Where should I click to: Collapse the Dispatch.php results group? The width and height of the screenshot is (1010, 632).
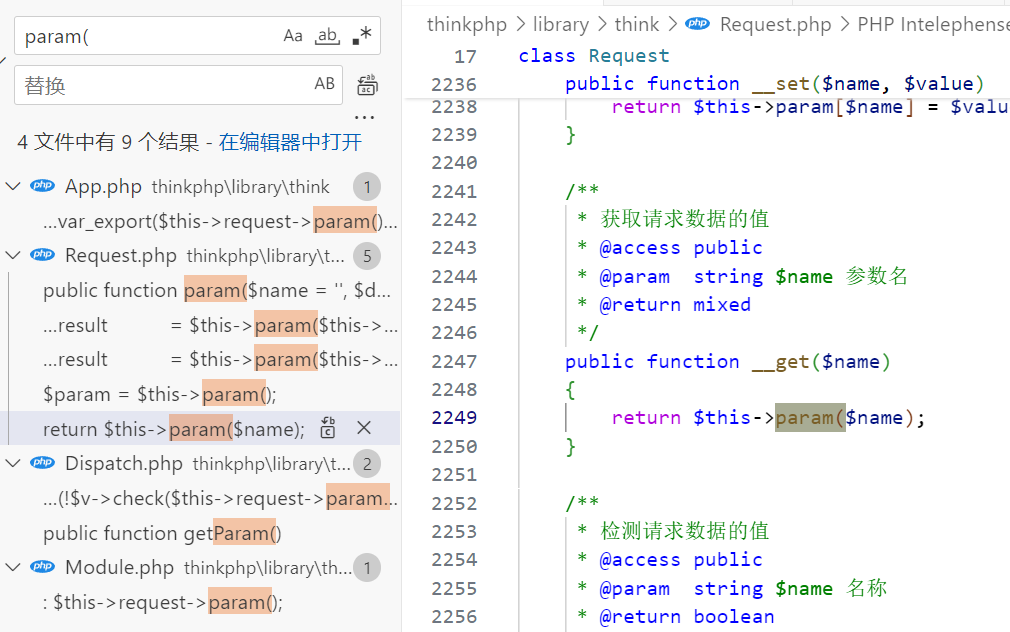(x=14, y=464)
